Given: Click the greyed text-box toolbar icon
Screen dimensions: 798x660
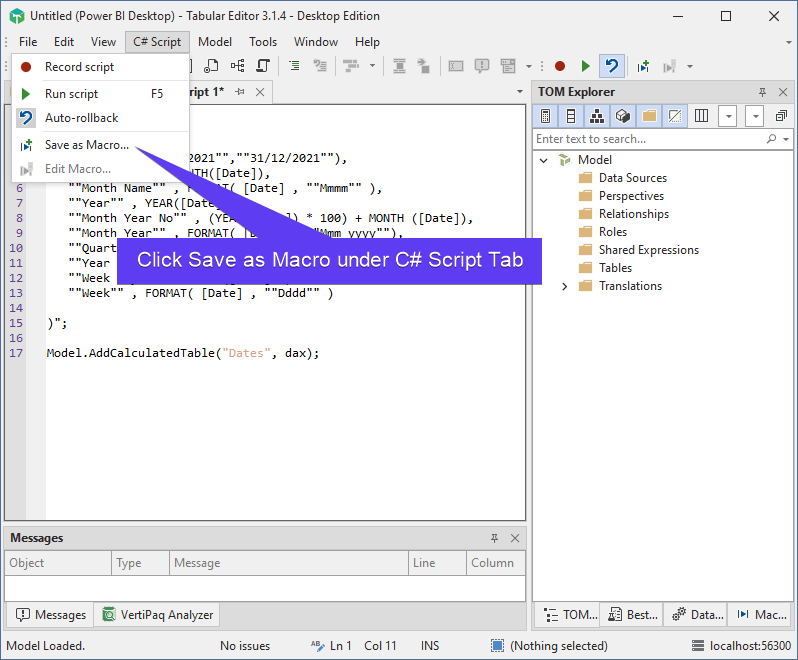Looking at the screenshot, I should coord(455,66).
